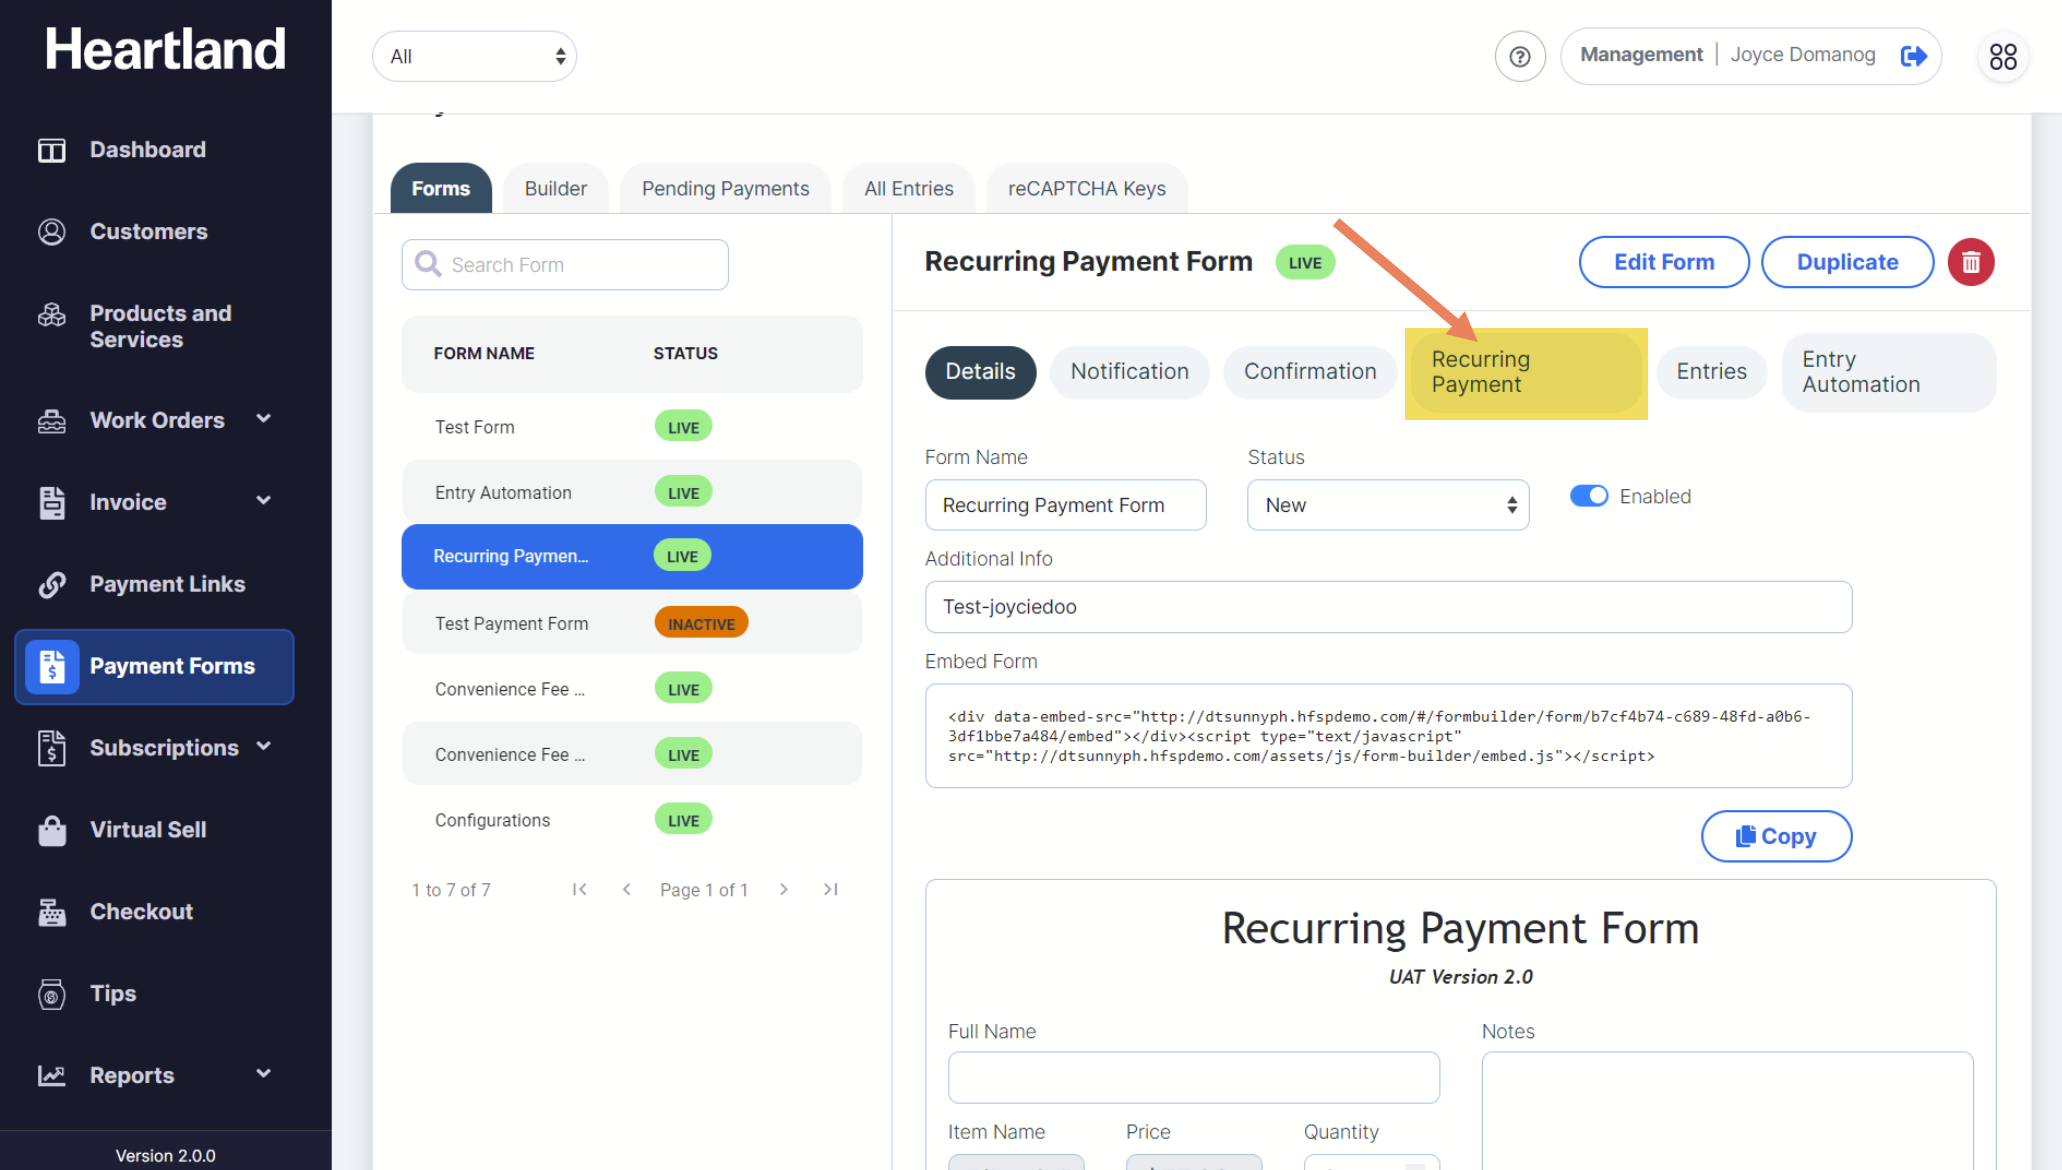Select Test Payment Form in list
2062x1170 pixels.
(x=511, y=623)
